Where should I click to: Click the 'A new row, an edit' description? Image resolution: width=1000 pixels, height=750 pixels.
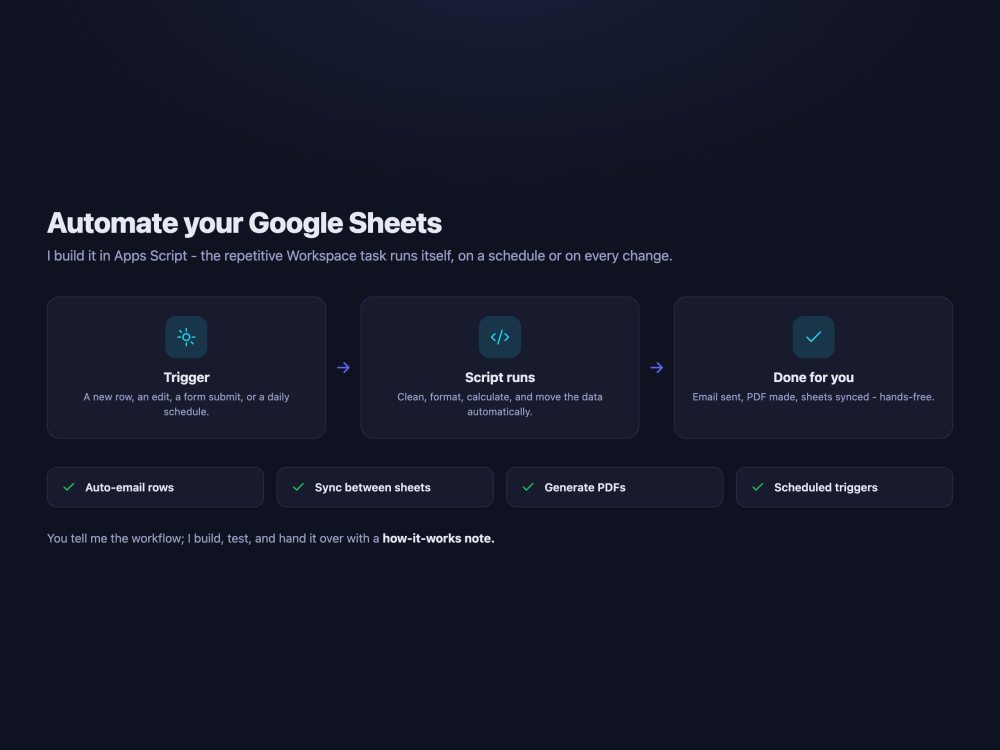pos(186,404)
